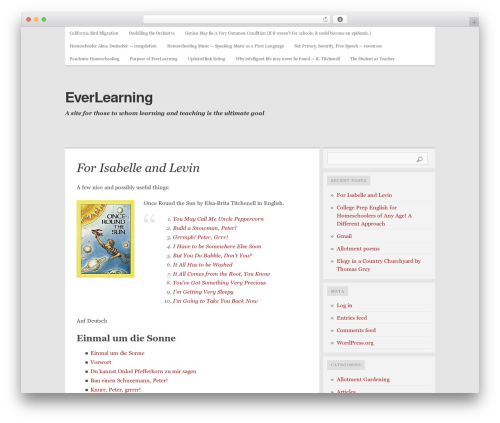This screenshot has width=500, height=423.
Task: Open the Allotment Gardening category
Action: [363, 379]
